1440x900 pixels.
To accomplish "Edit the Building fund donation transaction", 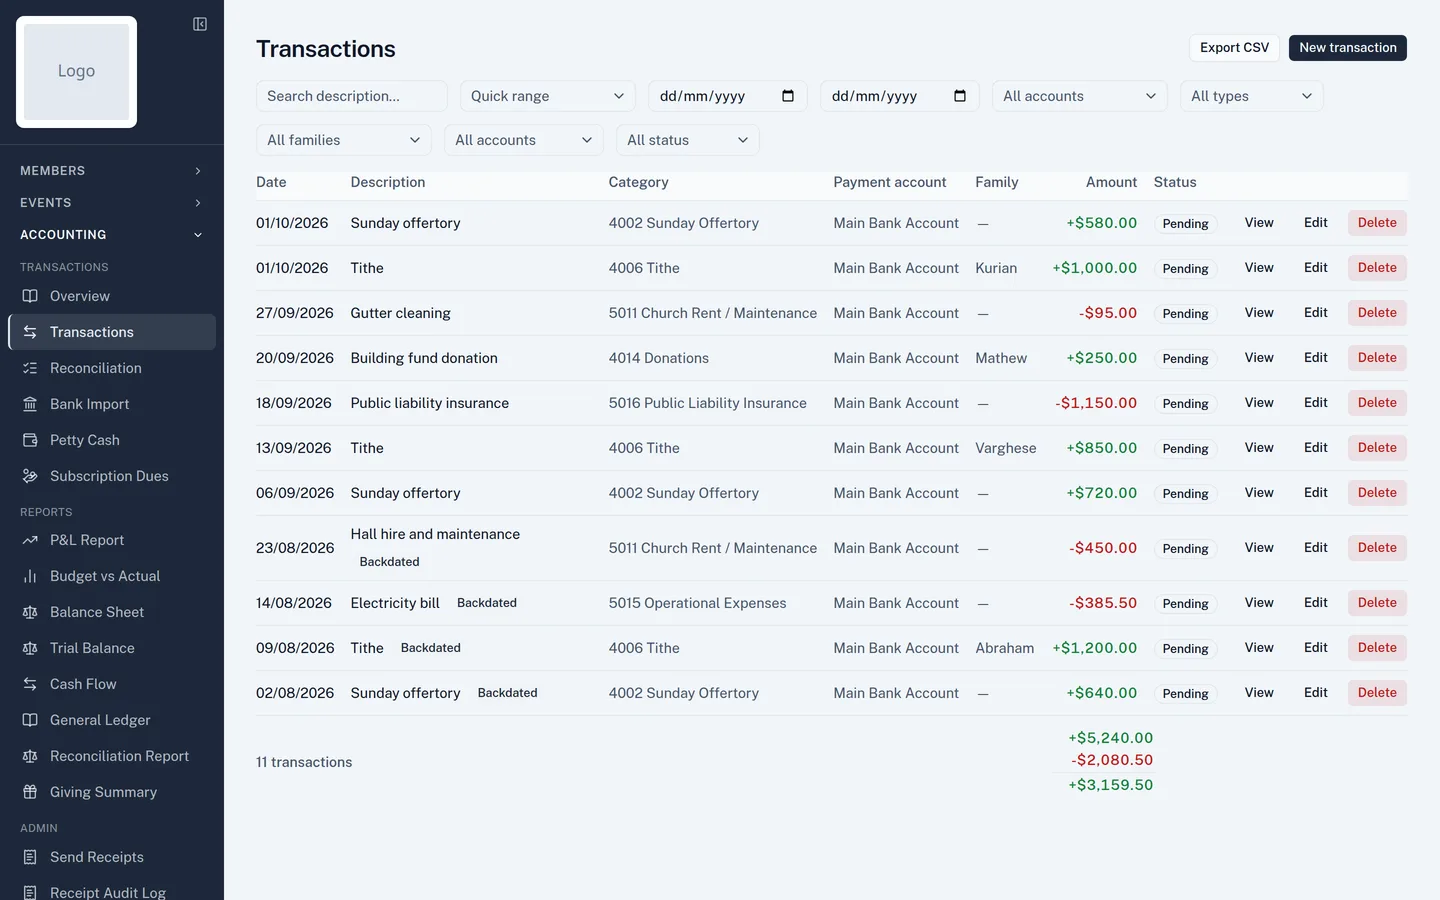I will tap(1315, 358).
